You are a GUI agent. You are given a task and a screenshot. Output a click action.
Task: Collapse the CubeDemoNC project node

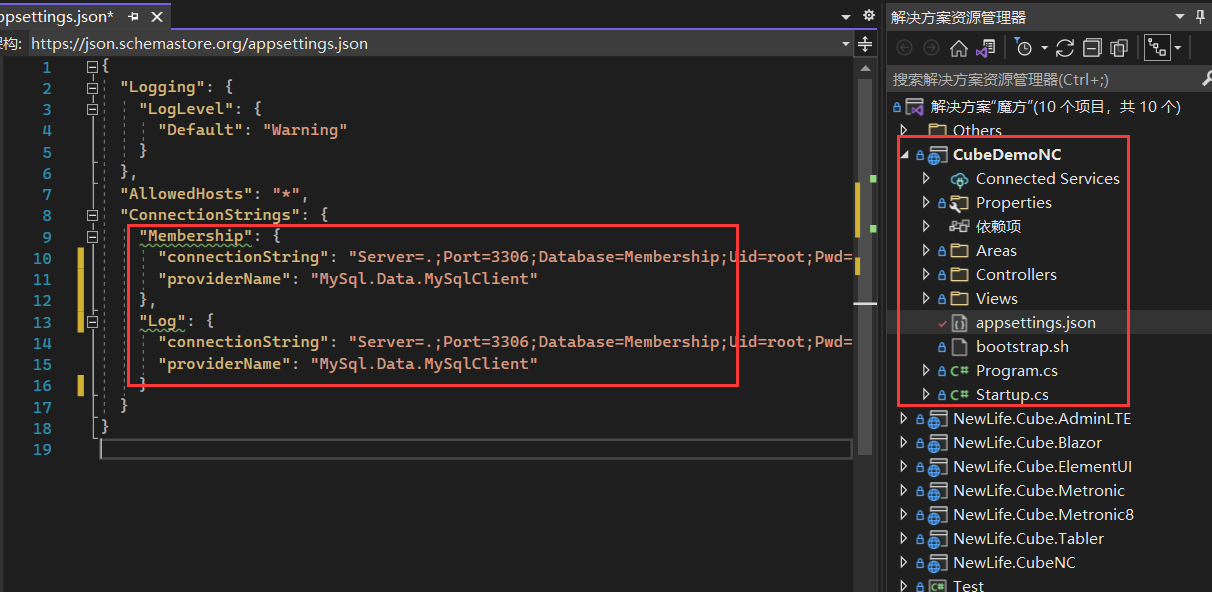point(905,155)
